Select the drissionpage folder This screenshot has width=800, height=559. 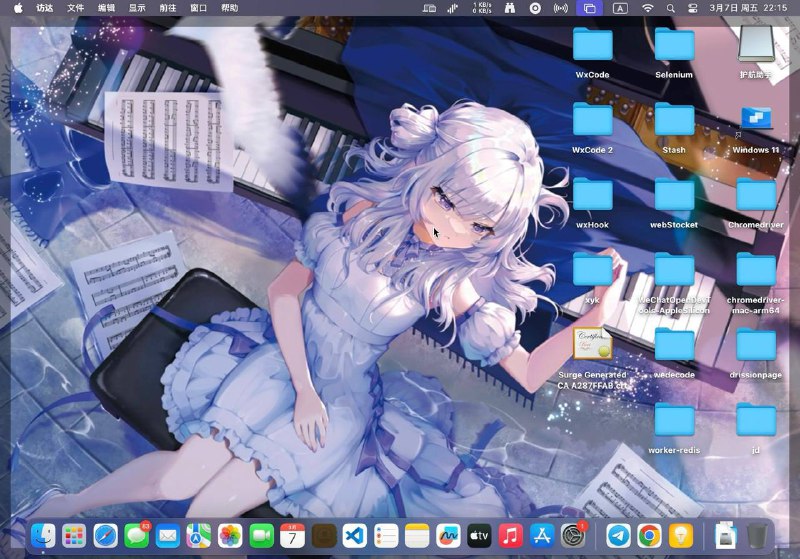coord(756,344)
